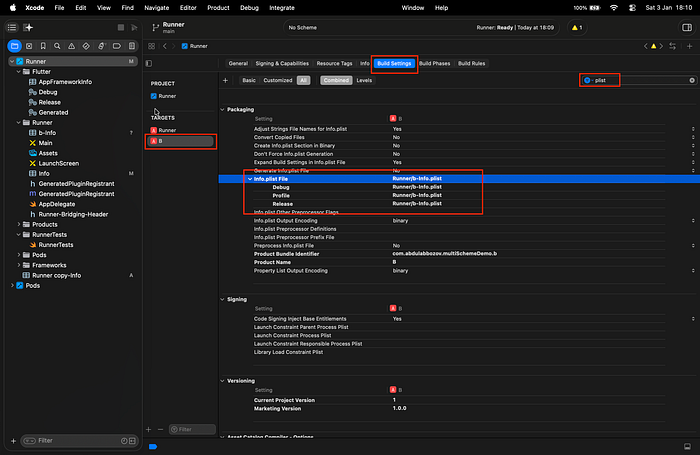Image resolution: width=700 pixels, height=455 pixels.
Task: Expand the Products group
Action: coord(19,225)
